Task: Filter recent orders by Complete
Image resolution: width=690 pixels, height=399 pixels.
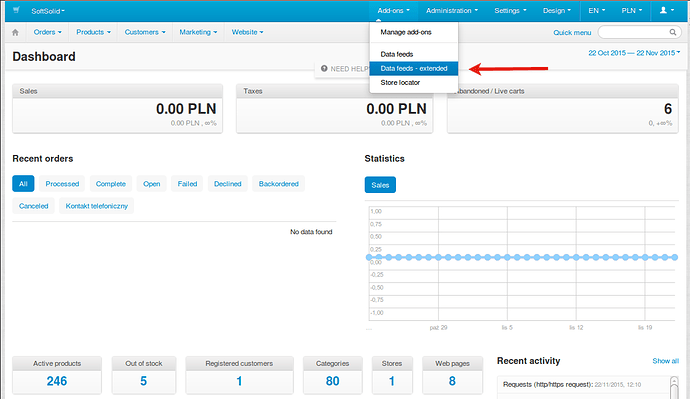Action: pos(111,184)
